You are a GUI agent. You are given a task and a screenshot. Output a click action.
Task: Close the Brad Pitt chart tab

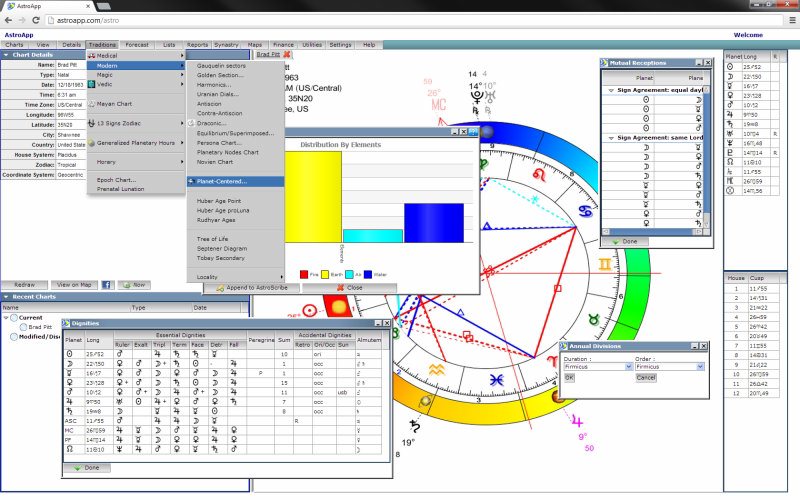287,55
